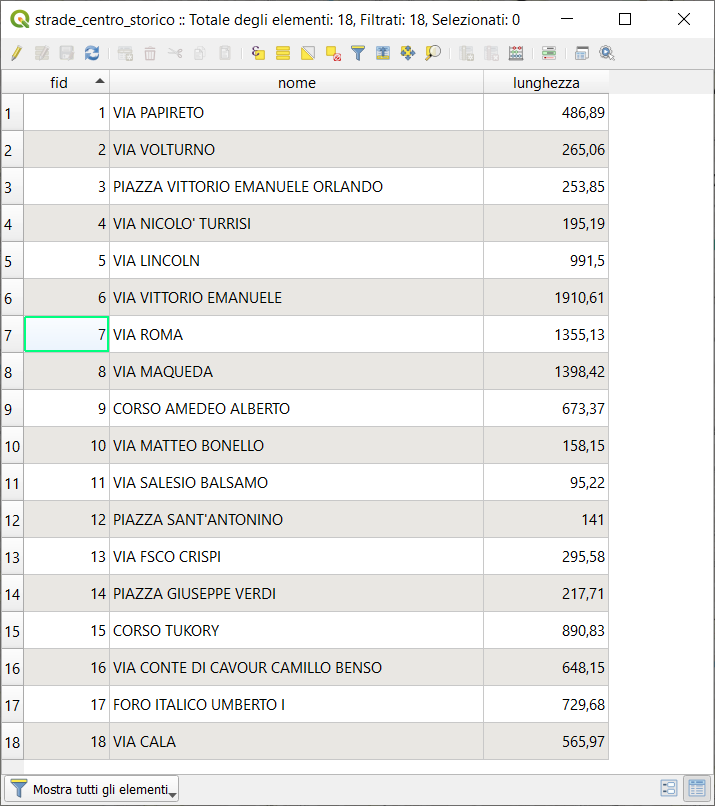The height and width of the screenshot is (806, 715).
Task: Click the cut scissors icon
Action: tap(175, 53)
